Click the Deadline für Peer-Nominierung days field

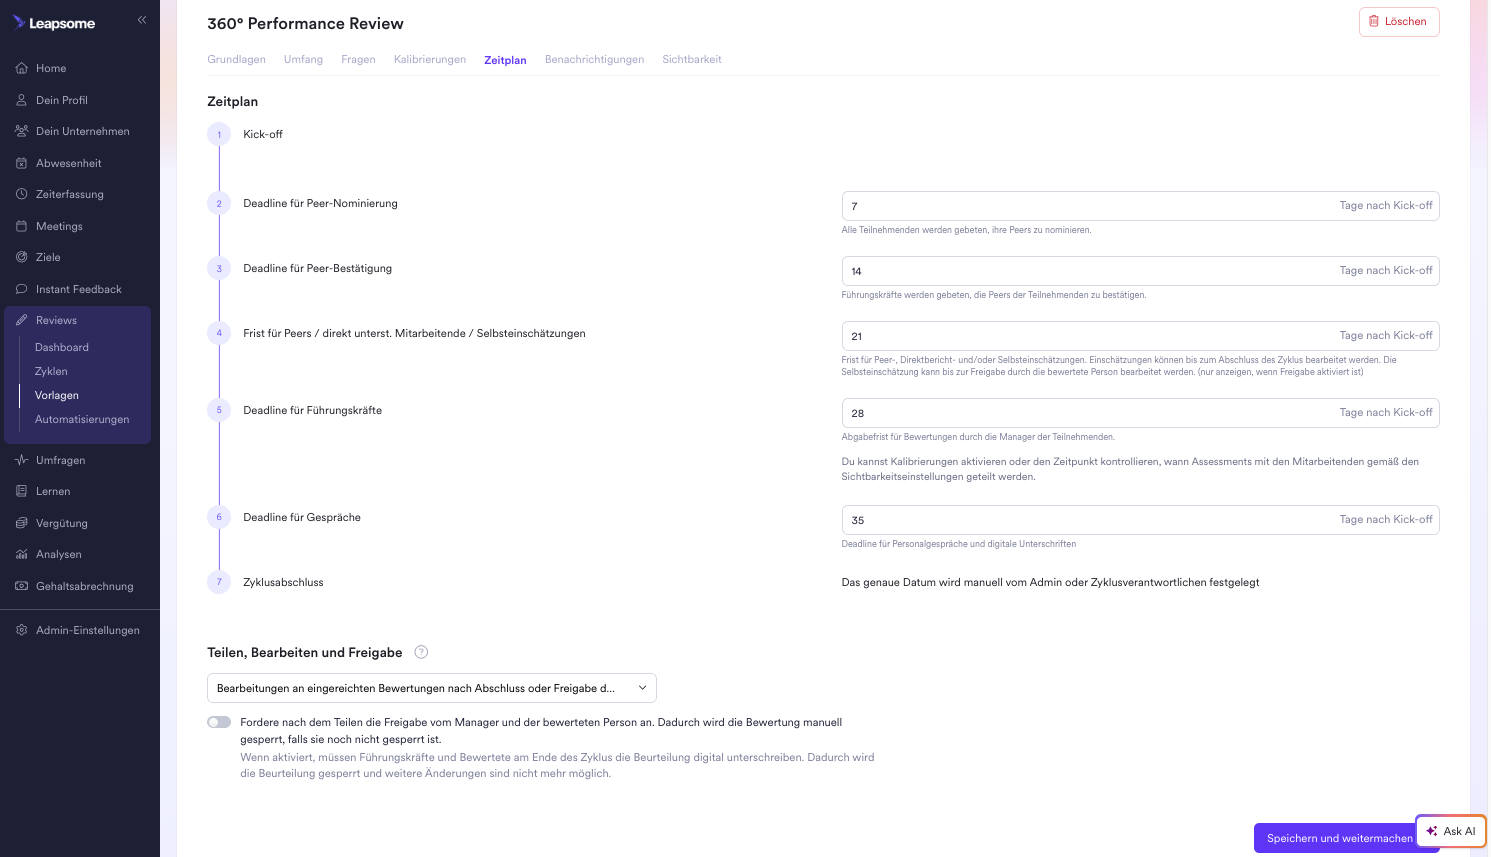tap(1140, 206)
